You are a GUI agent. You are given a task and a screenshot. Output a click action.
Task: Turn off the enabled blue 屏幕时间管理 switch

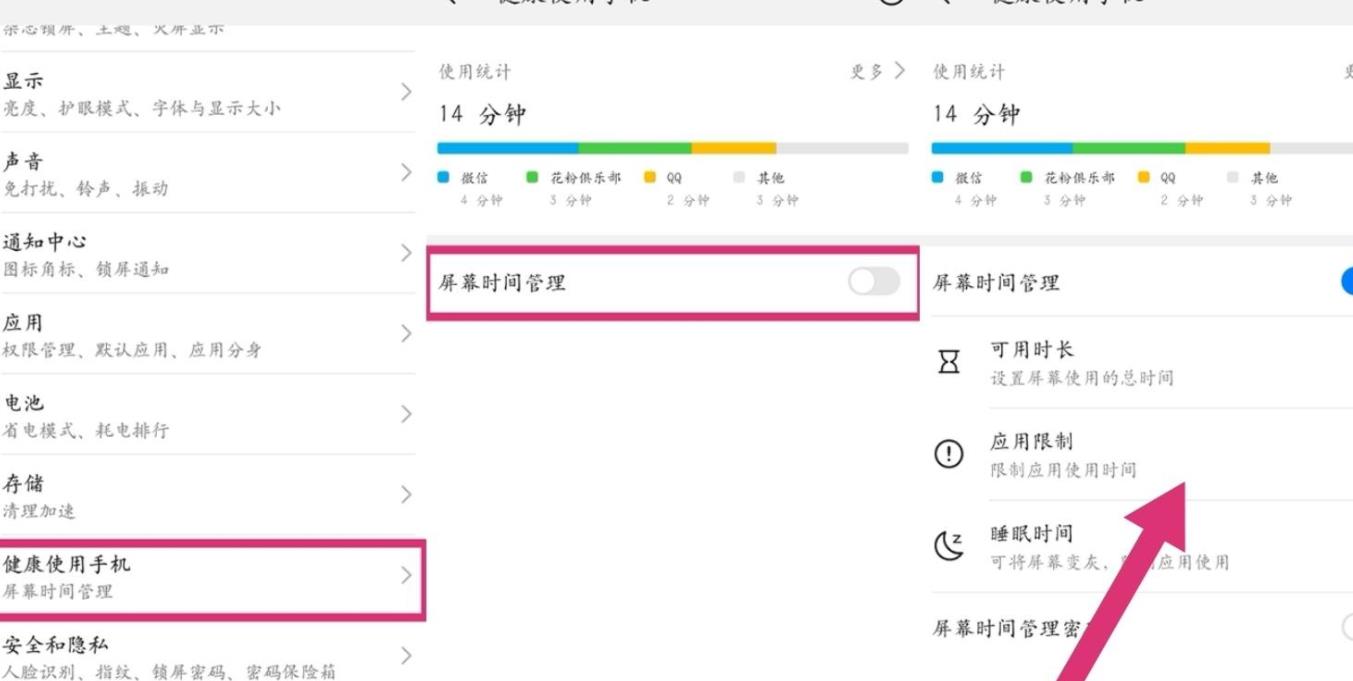[x=1346, y=283]
